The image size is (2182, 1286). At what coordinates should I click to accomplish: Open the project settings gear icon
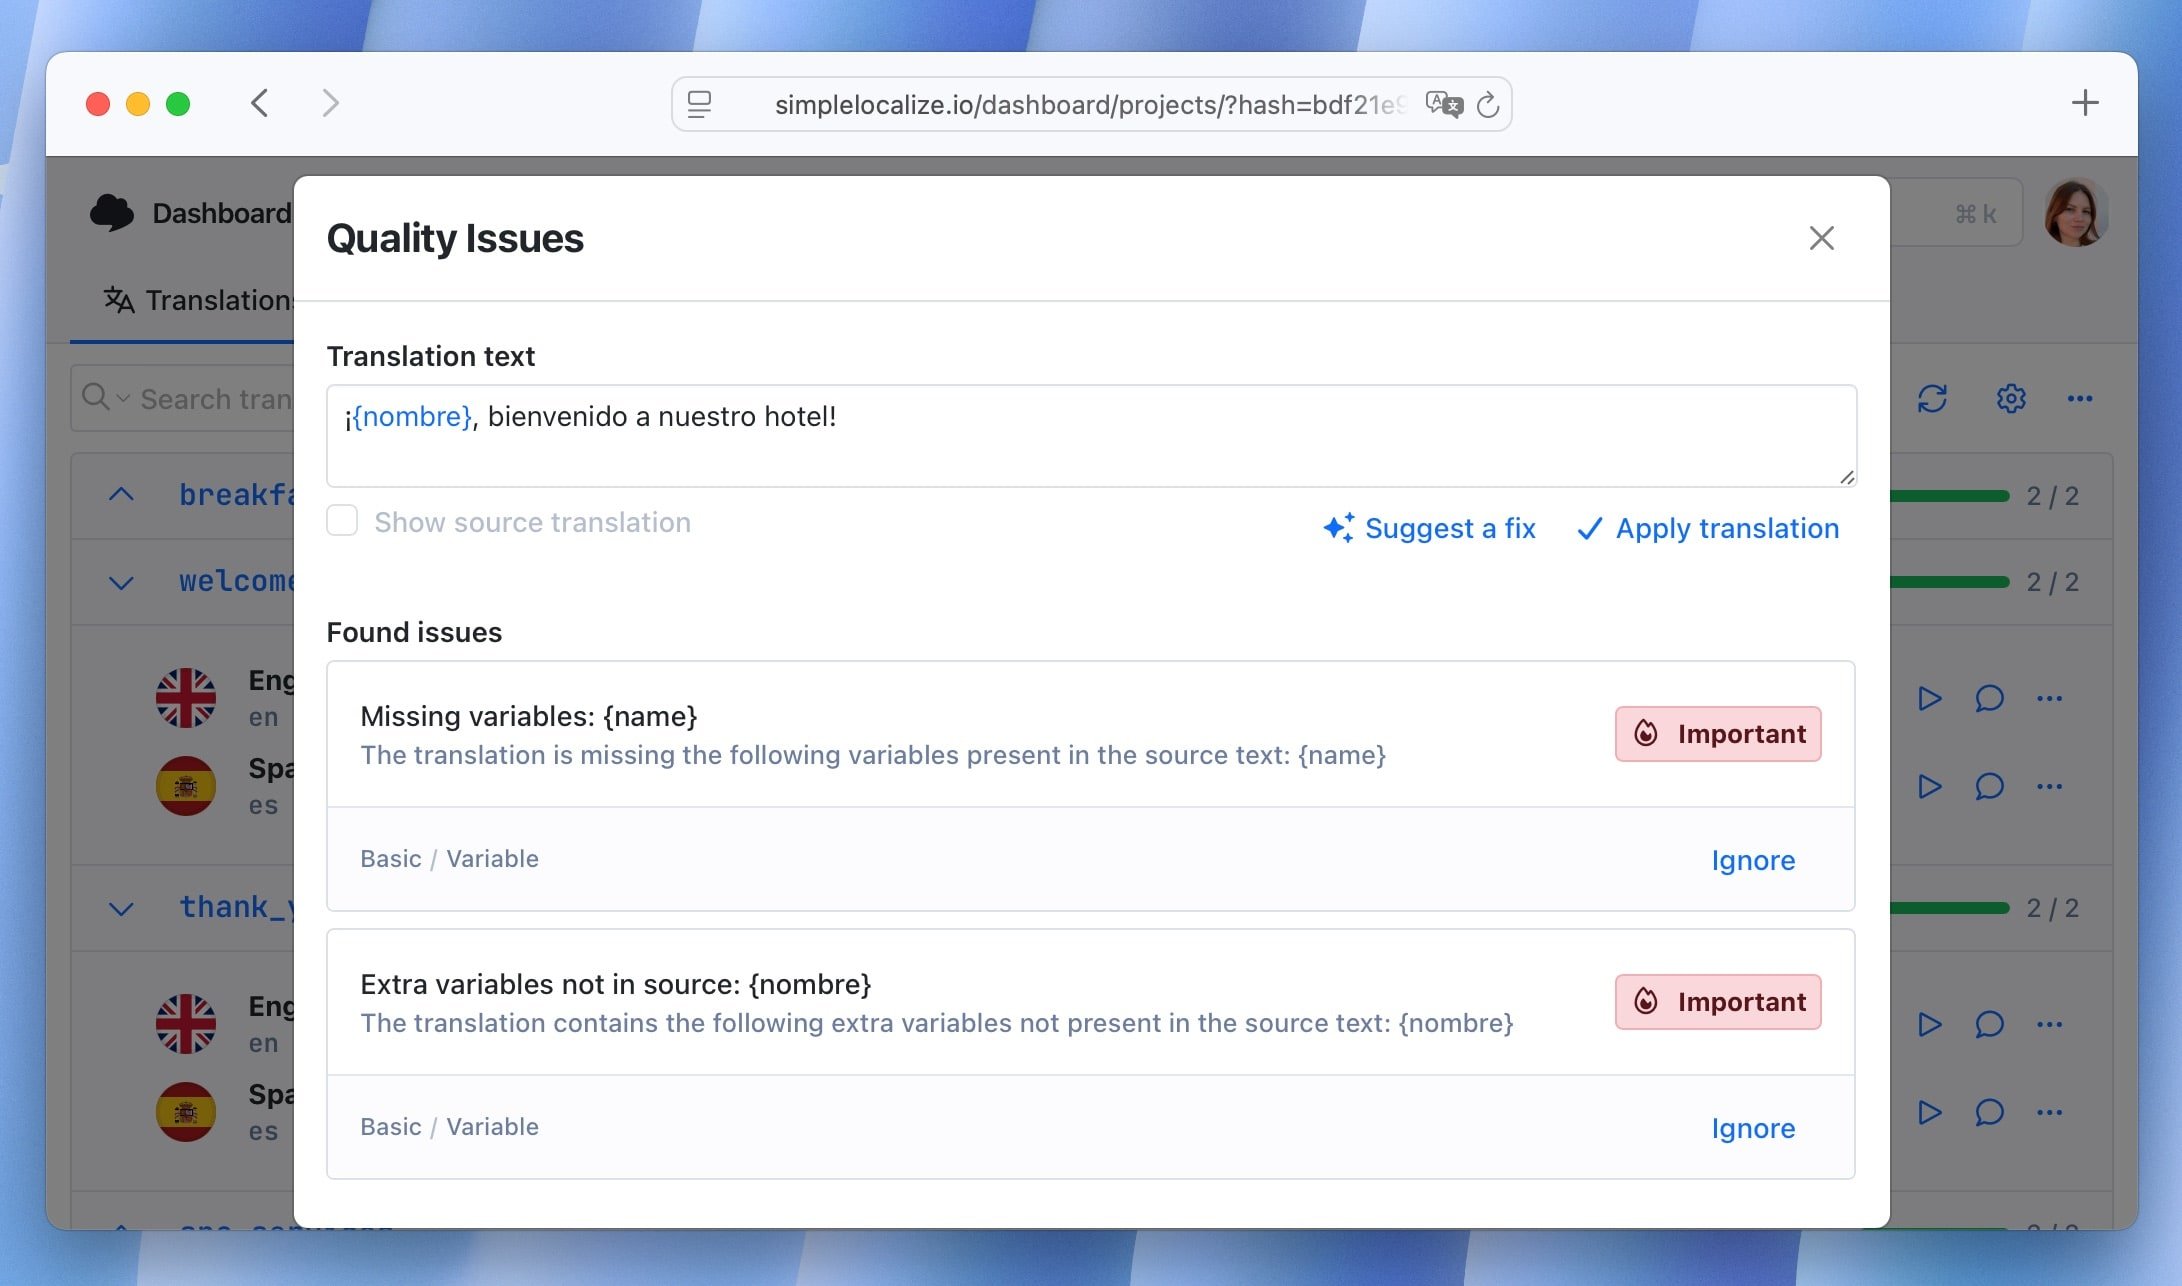[x=2011, y=399]
